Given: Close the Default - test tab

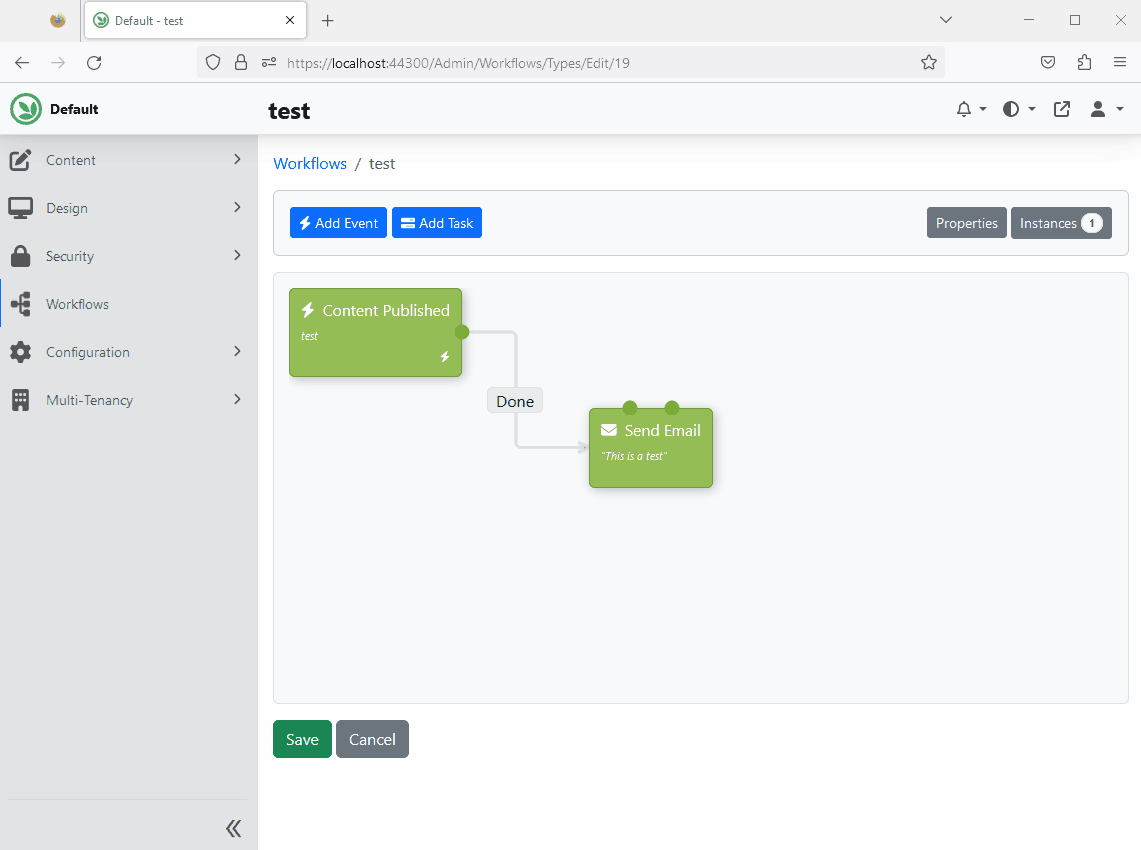Looking at the screenshot, I should point(290,20).
